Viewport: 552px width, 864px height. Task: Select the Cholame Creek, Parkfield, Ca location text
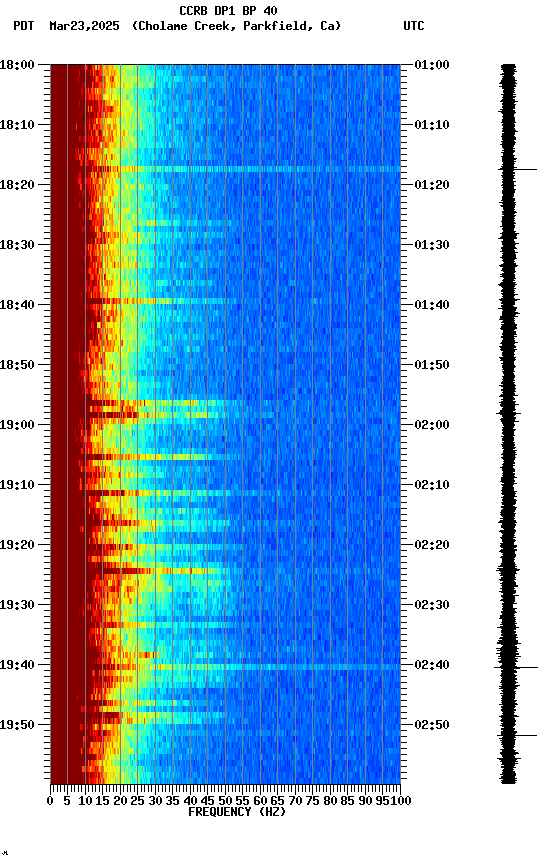[x=236, y=26]
